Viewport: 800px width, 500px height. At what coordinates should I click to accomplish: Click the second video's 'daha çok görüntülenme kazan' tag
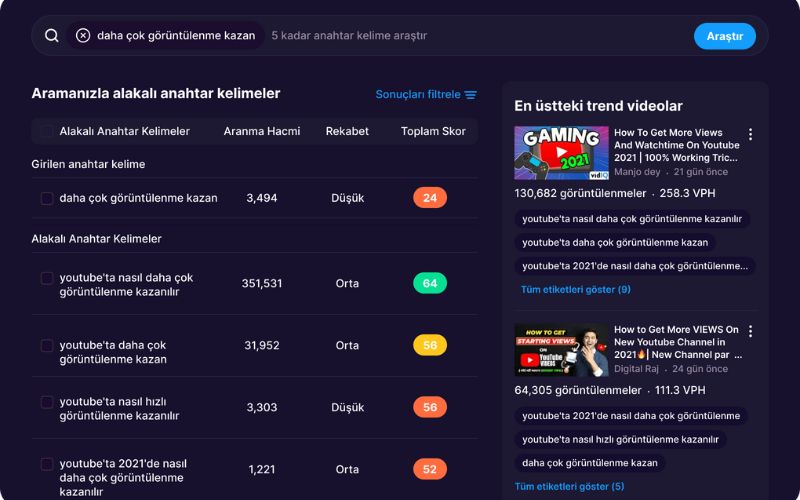(x=590, y=463)
